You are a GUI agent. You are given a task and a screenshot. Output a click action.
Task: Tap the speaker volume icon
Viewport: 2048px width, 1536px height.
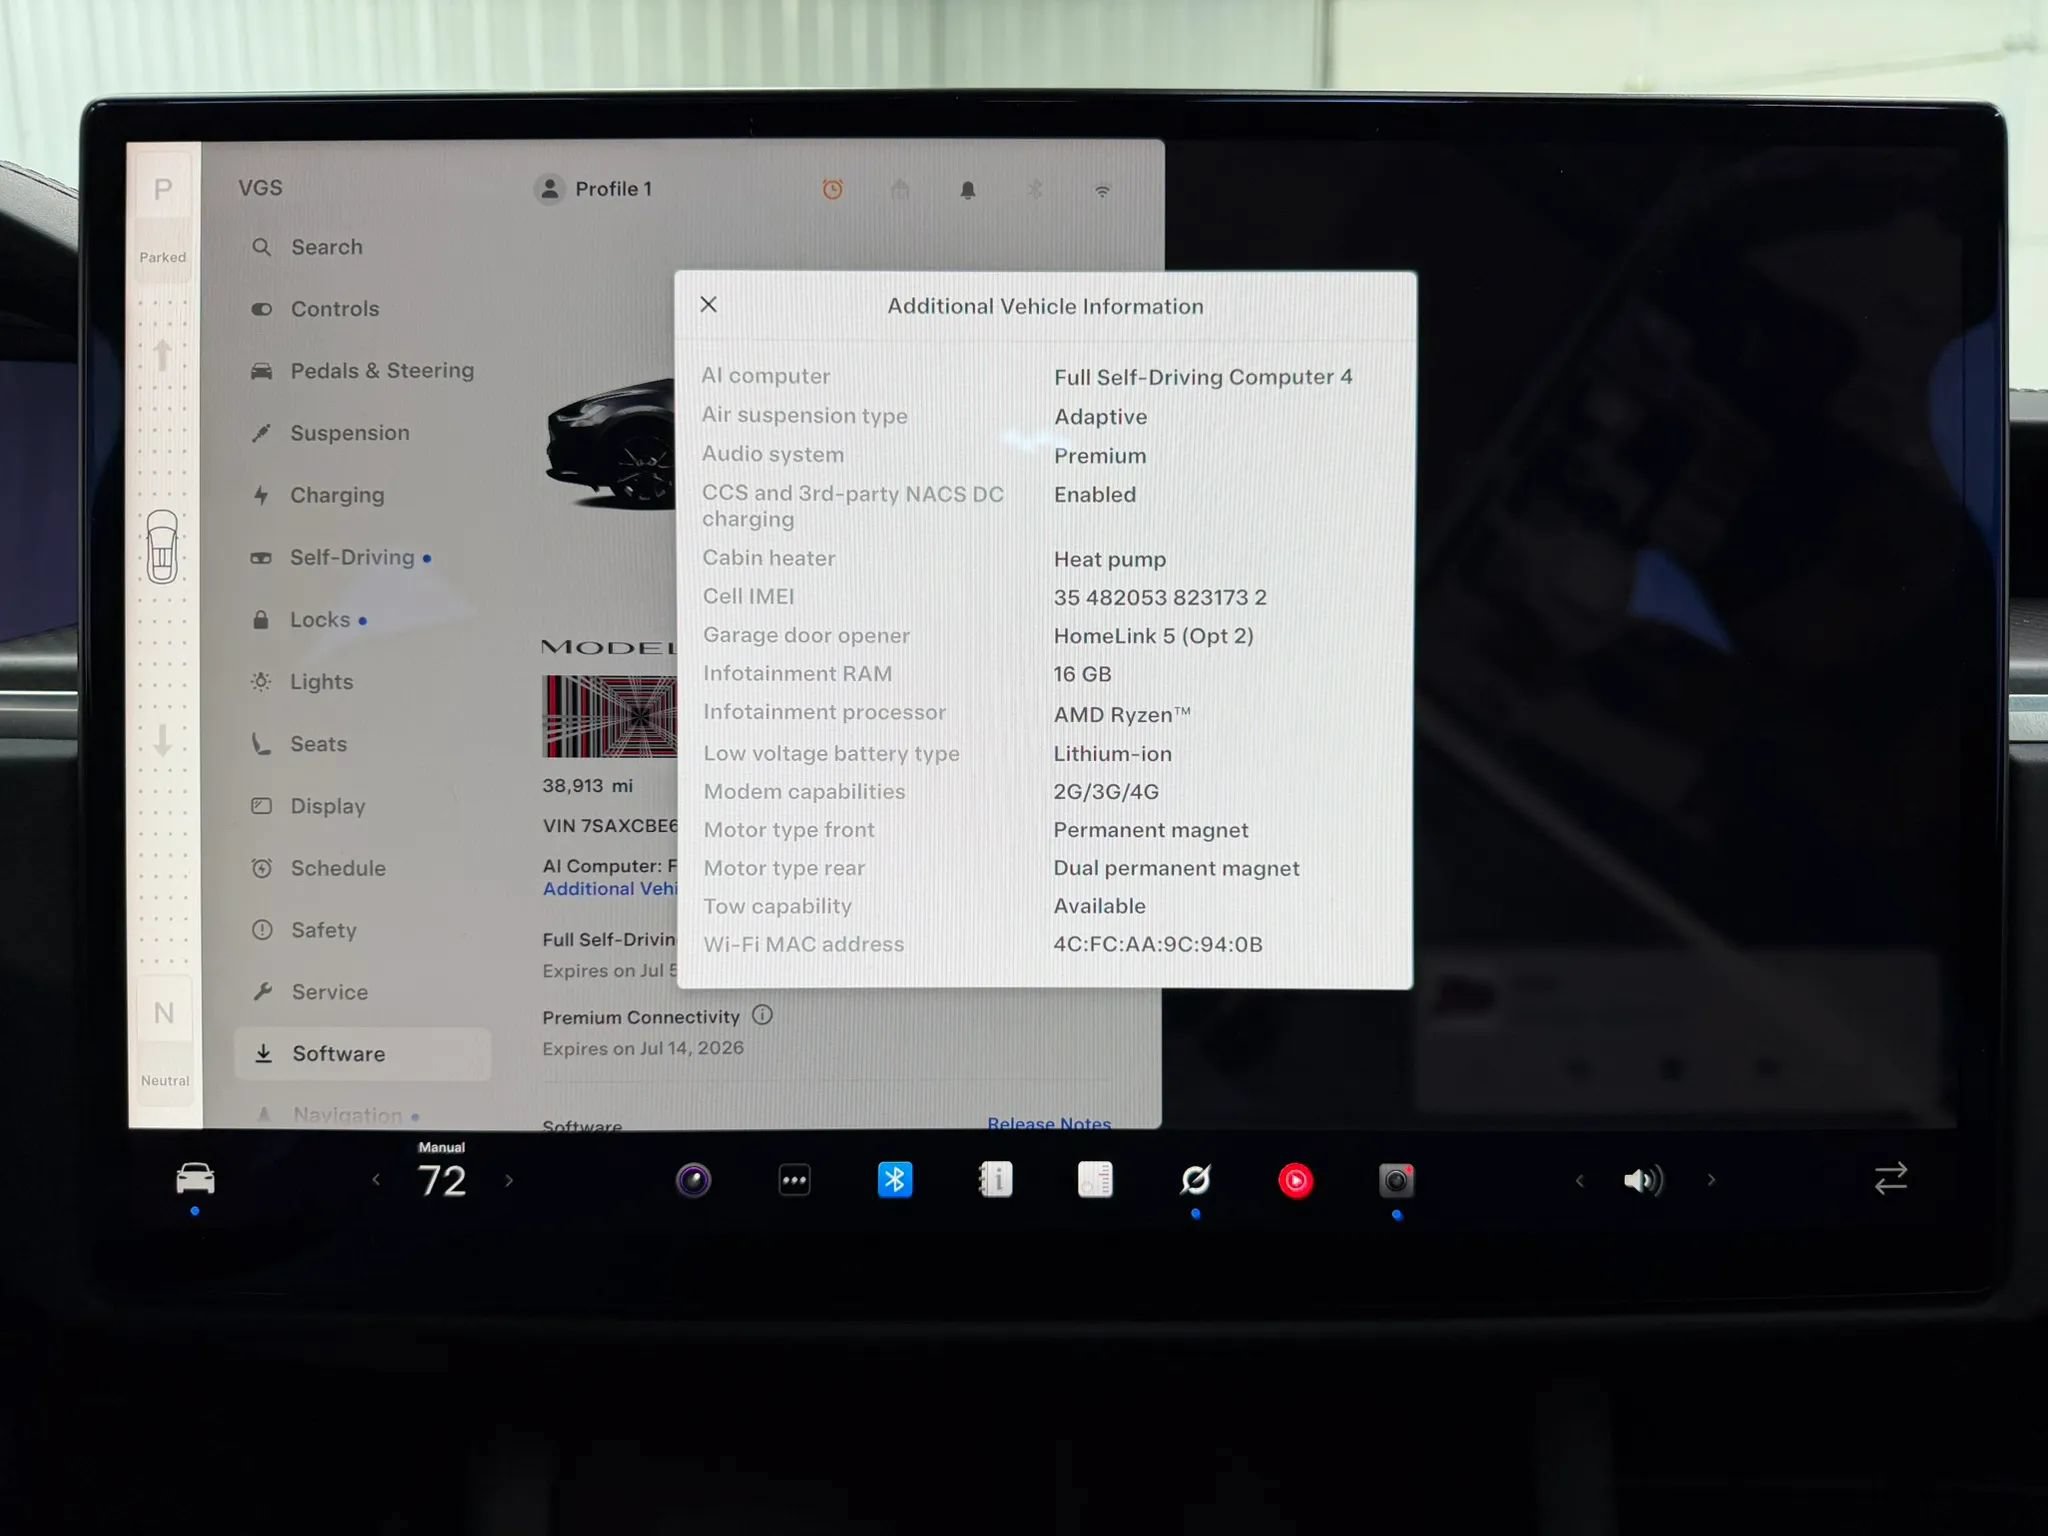point(1643,1181)
